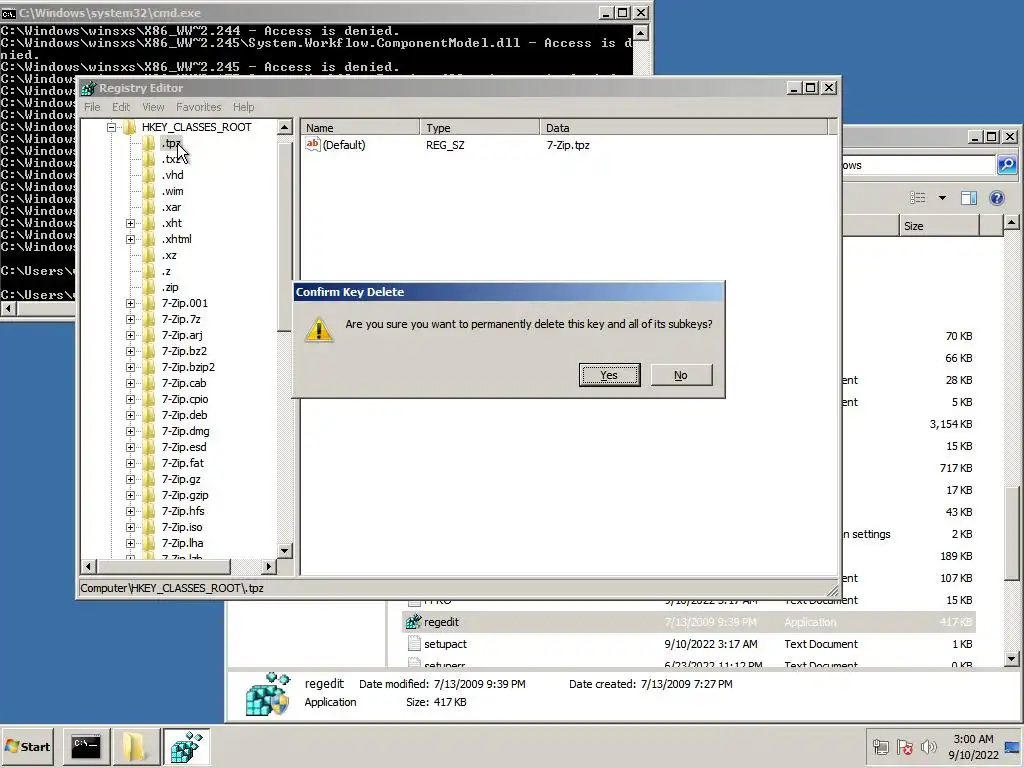Image resolution: width=1024 pixels, height=768 pixels.
Task: Click the large regedit icon in details pane
Action: click(x=268, y=694)
